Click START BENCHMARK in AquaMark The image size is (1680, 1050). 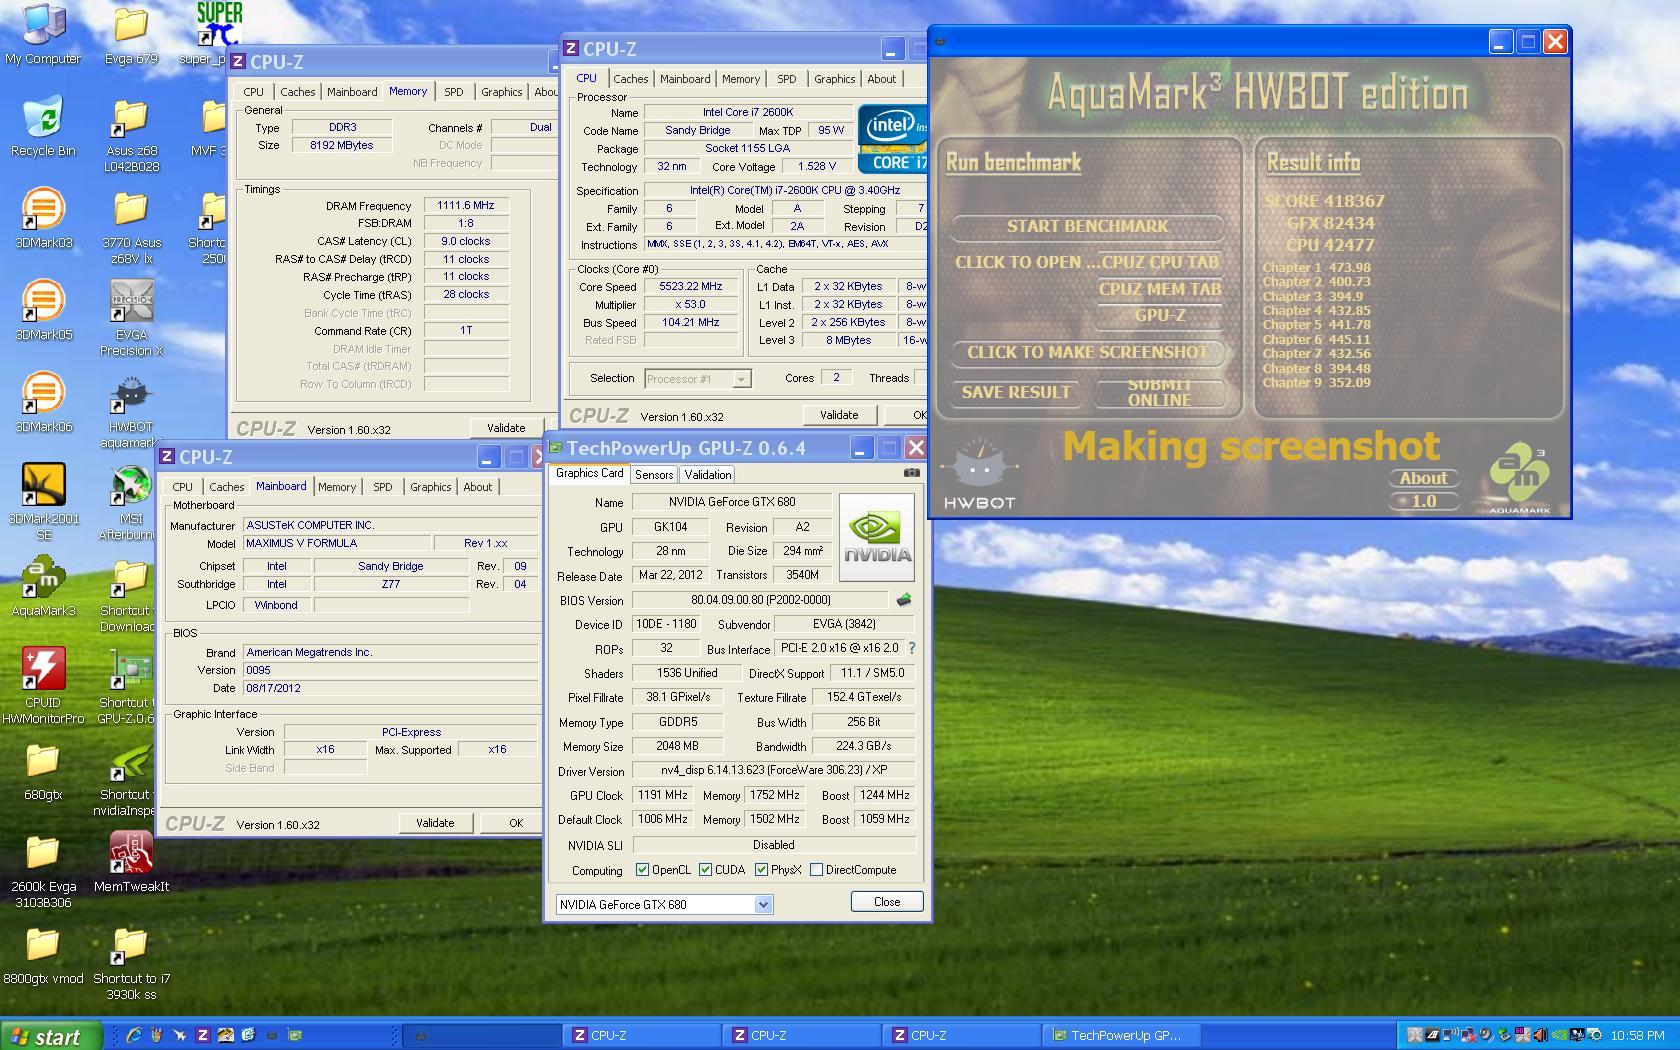[1087, 226]
